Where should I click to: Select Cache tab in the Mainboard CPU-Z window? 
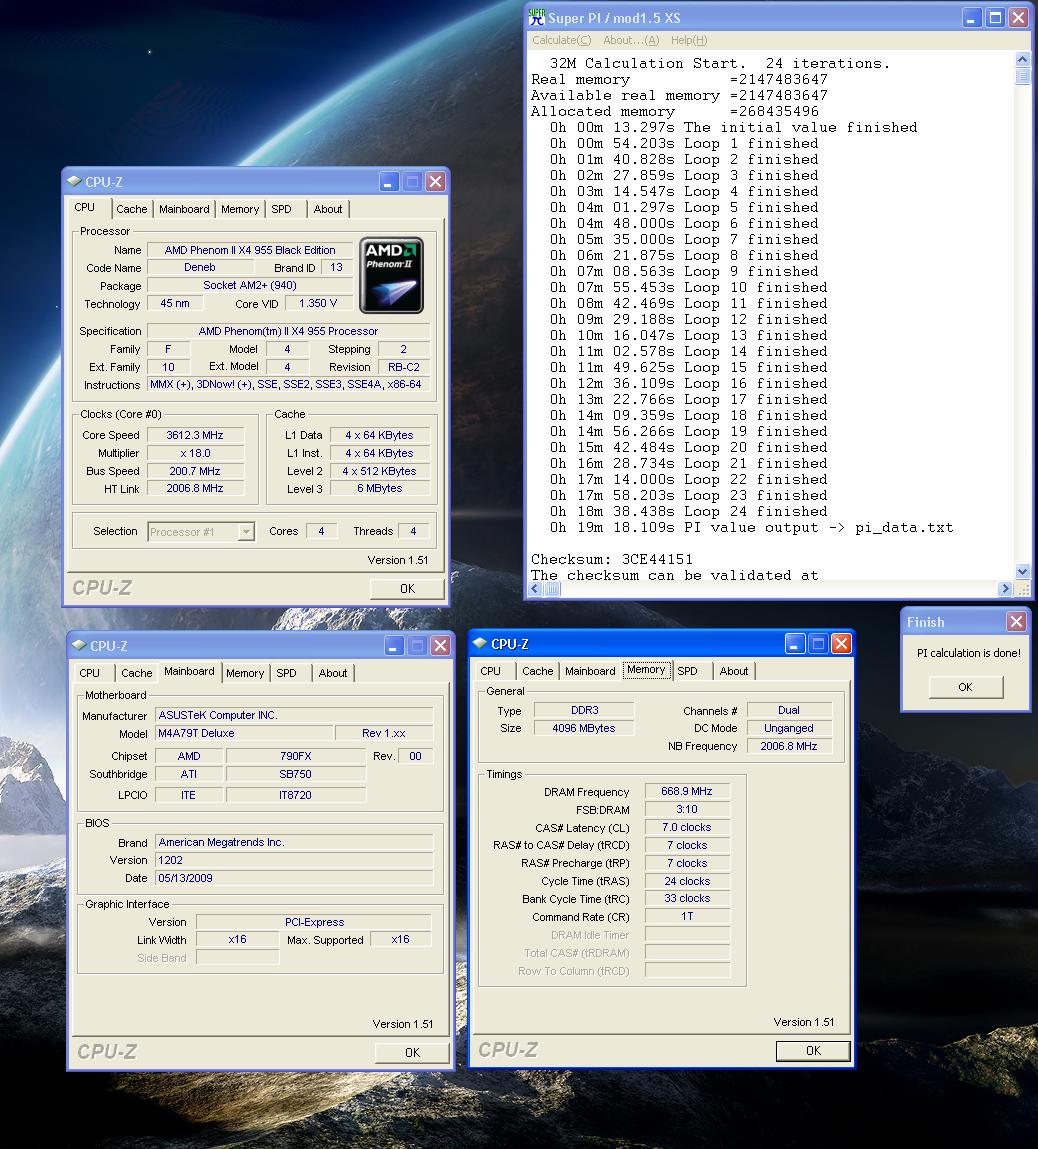pyautogui.click(x=136, y=673)
